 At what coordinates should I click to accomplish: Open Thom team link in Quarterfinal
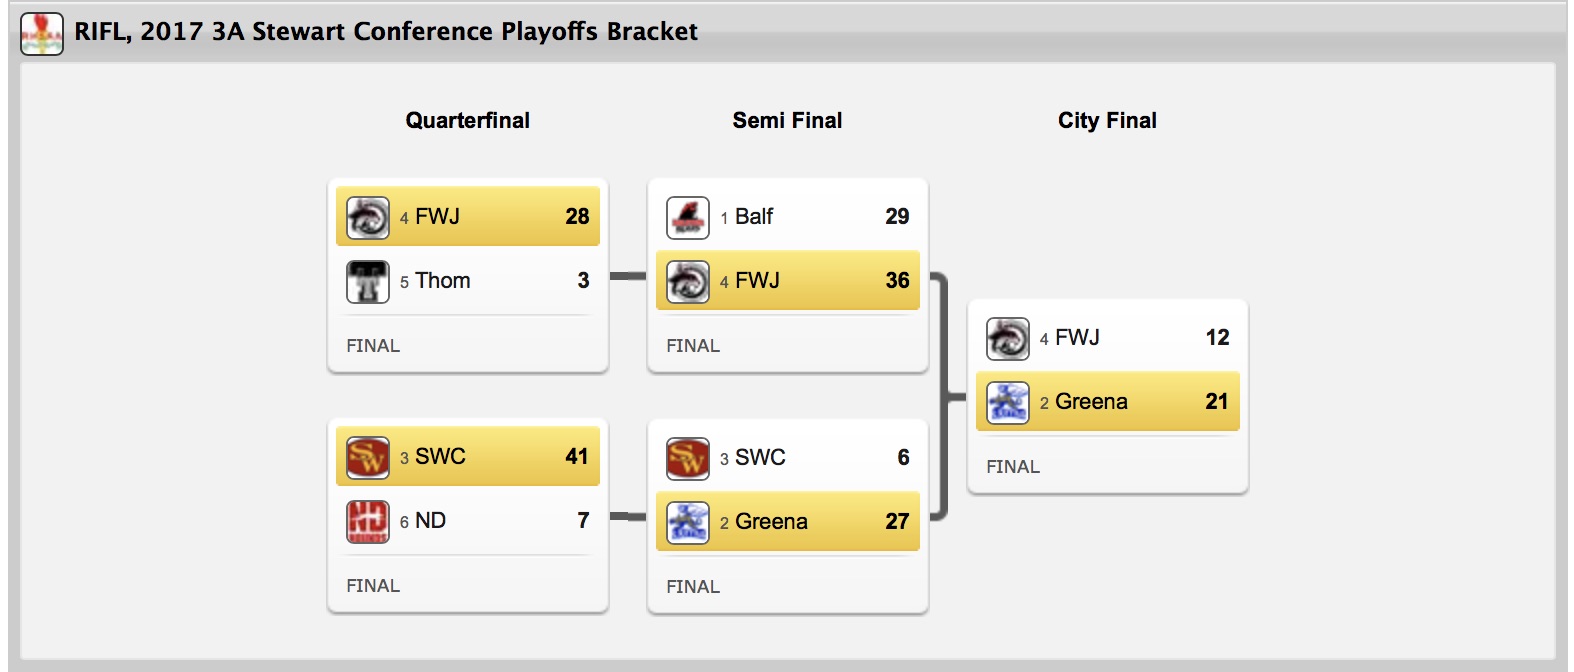tap(442, 281)
